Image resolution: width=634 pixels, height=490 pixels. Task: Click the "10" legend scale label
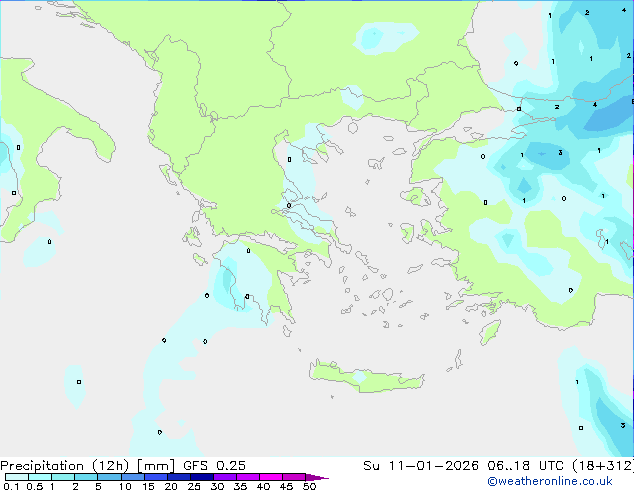(125, 486)
